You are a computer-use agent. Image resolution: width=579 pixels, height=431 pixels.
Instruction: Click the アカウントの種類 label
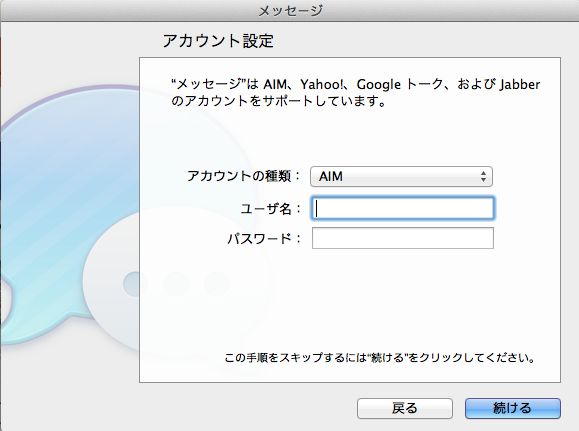click(x=244, y=176)
